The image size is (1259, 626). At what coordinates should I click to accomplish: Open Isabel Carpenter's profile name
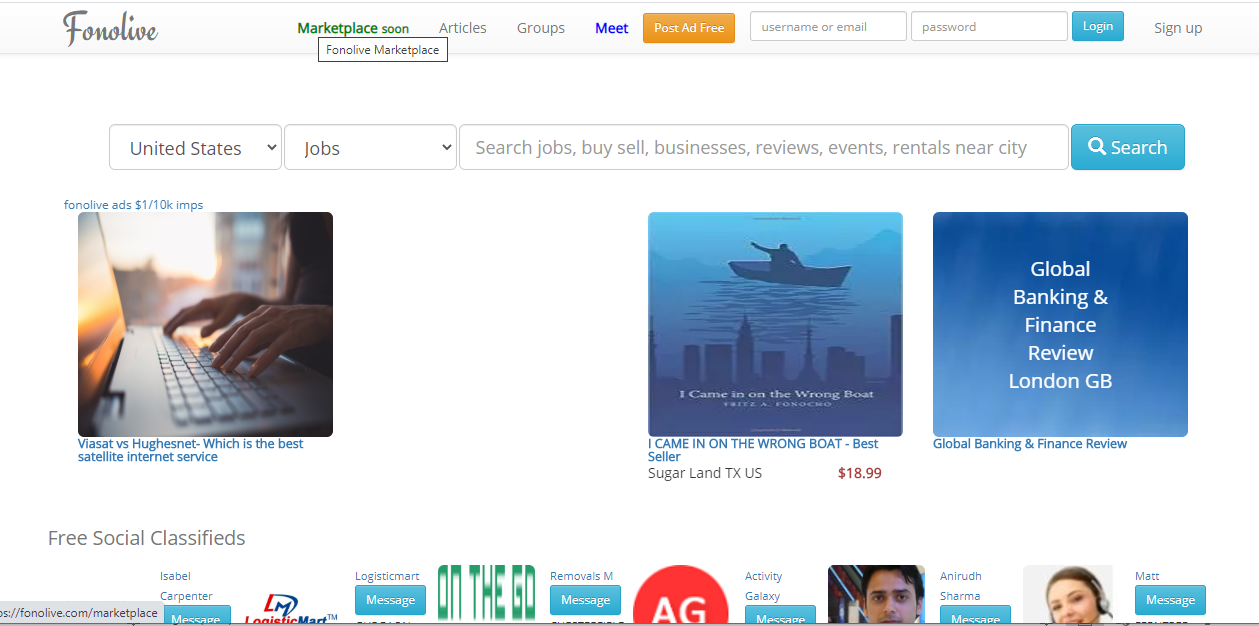click(x=186, y=586)
